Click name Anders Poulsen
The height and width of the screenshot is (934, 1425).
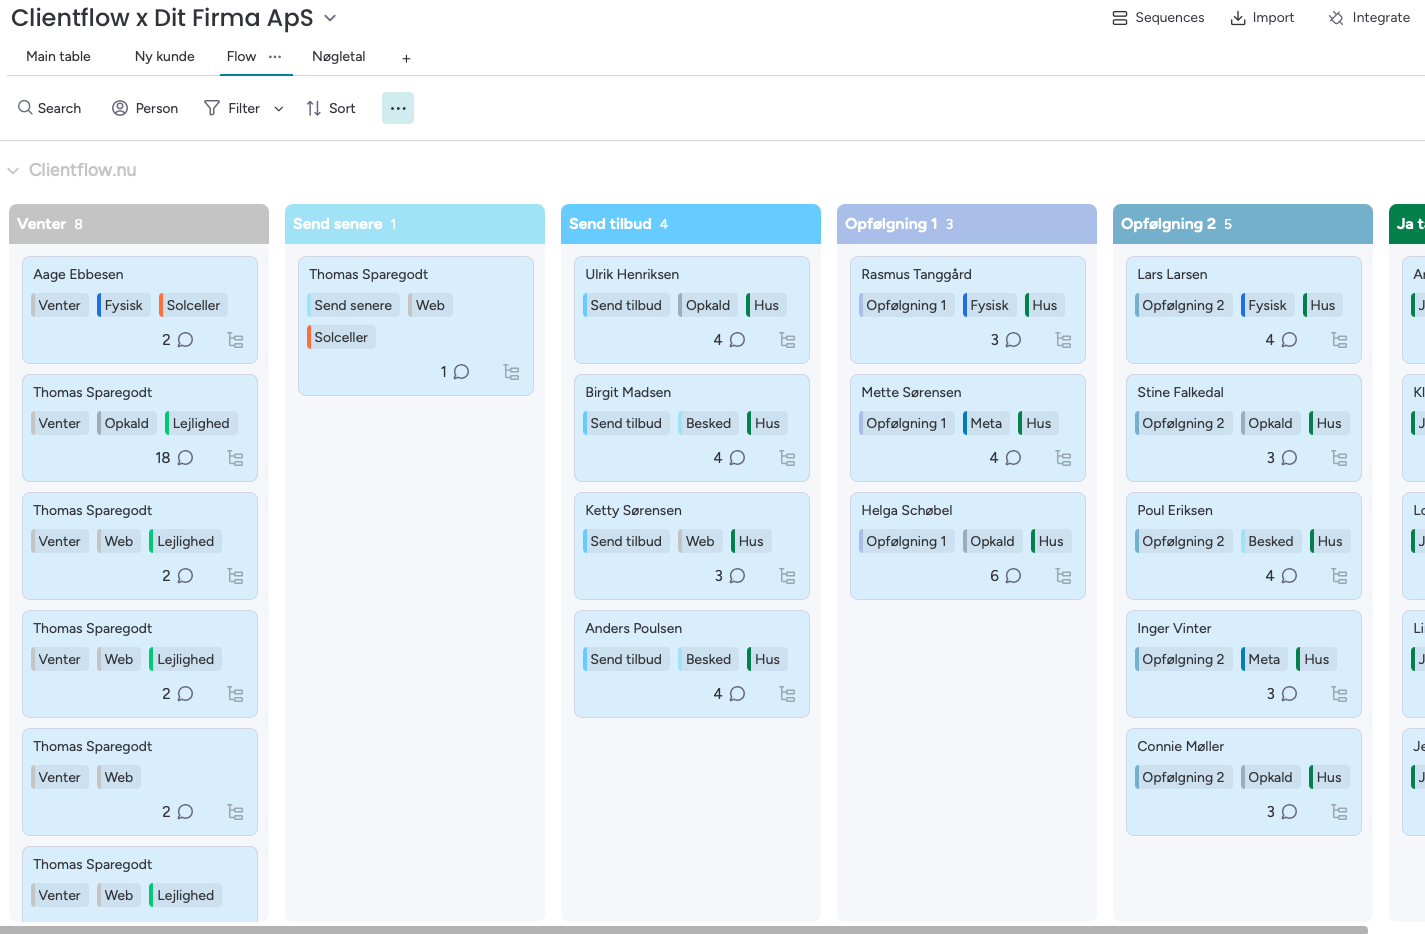(634, 628)
